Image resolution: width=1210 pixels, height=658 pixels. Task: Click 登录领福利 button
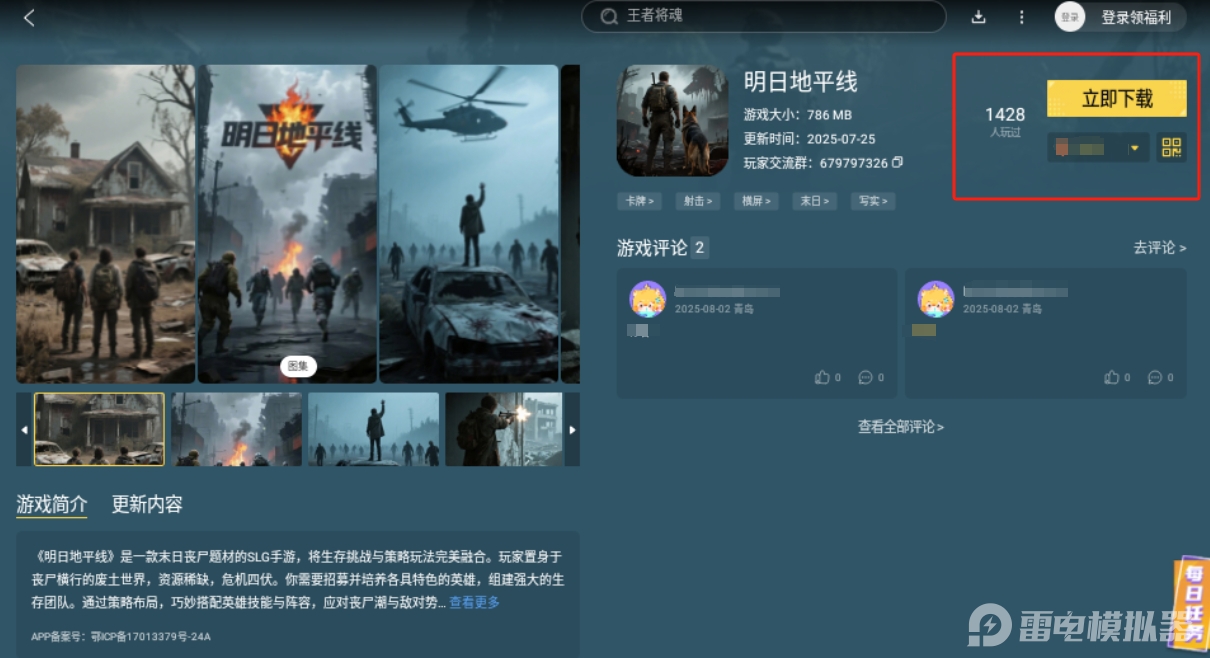tap(1136, 17)
